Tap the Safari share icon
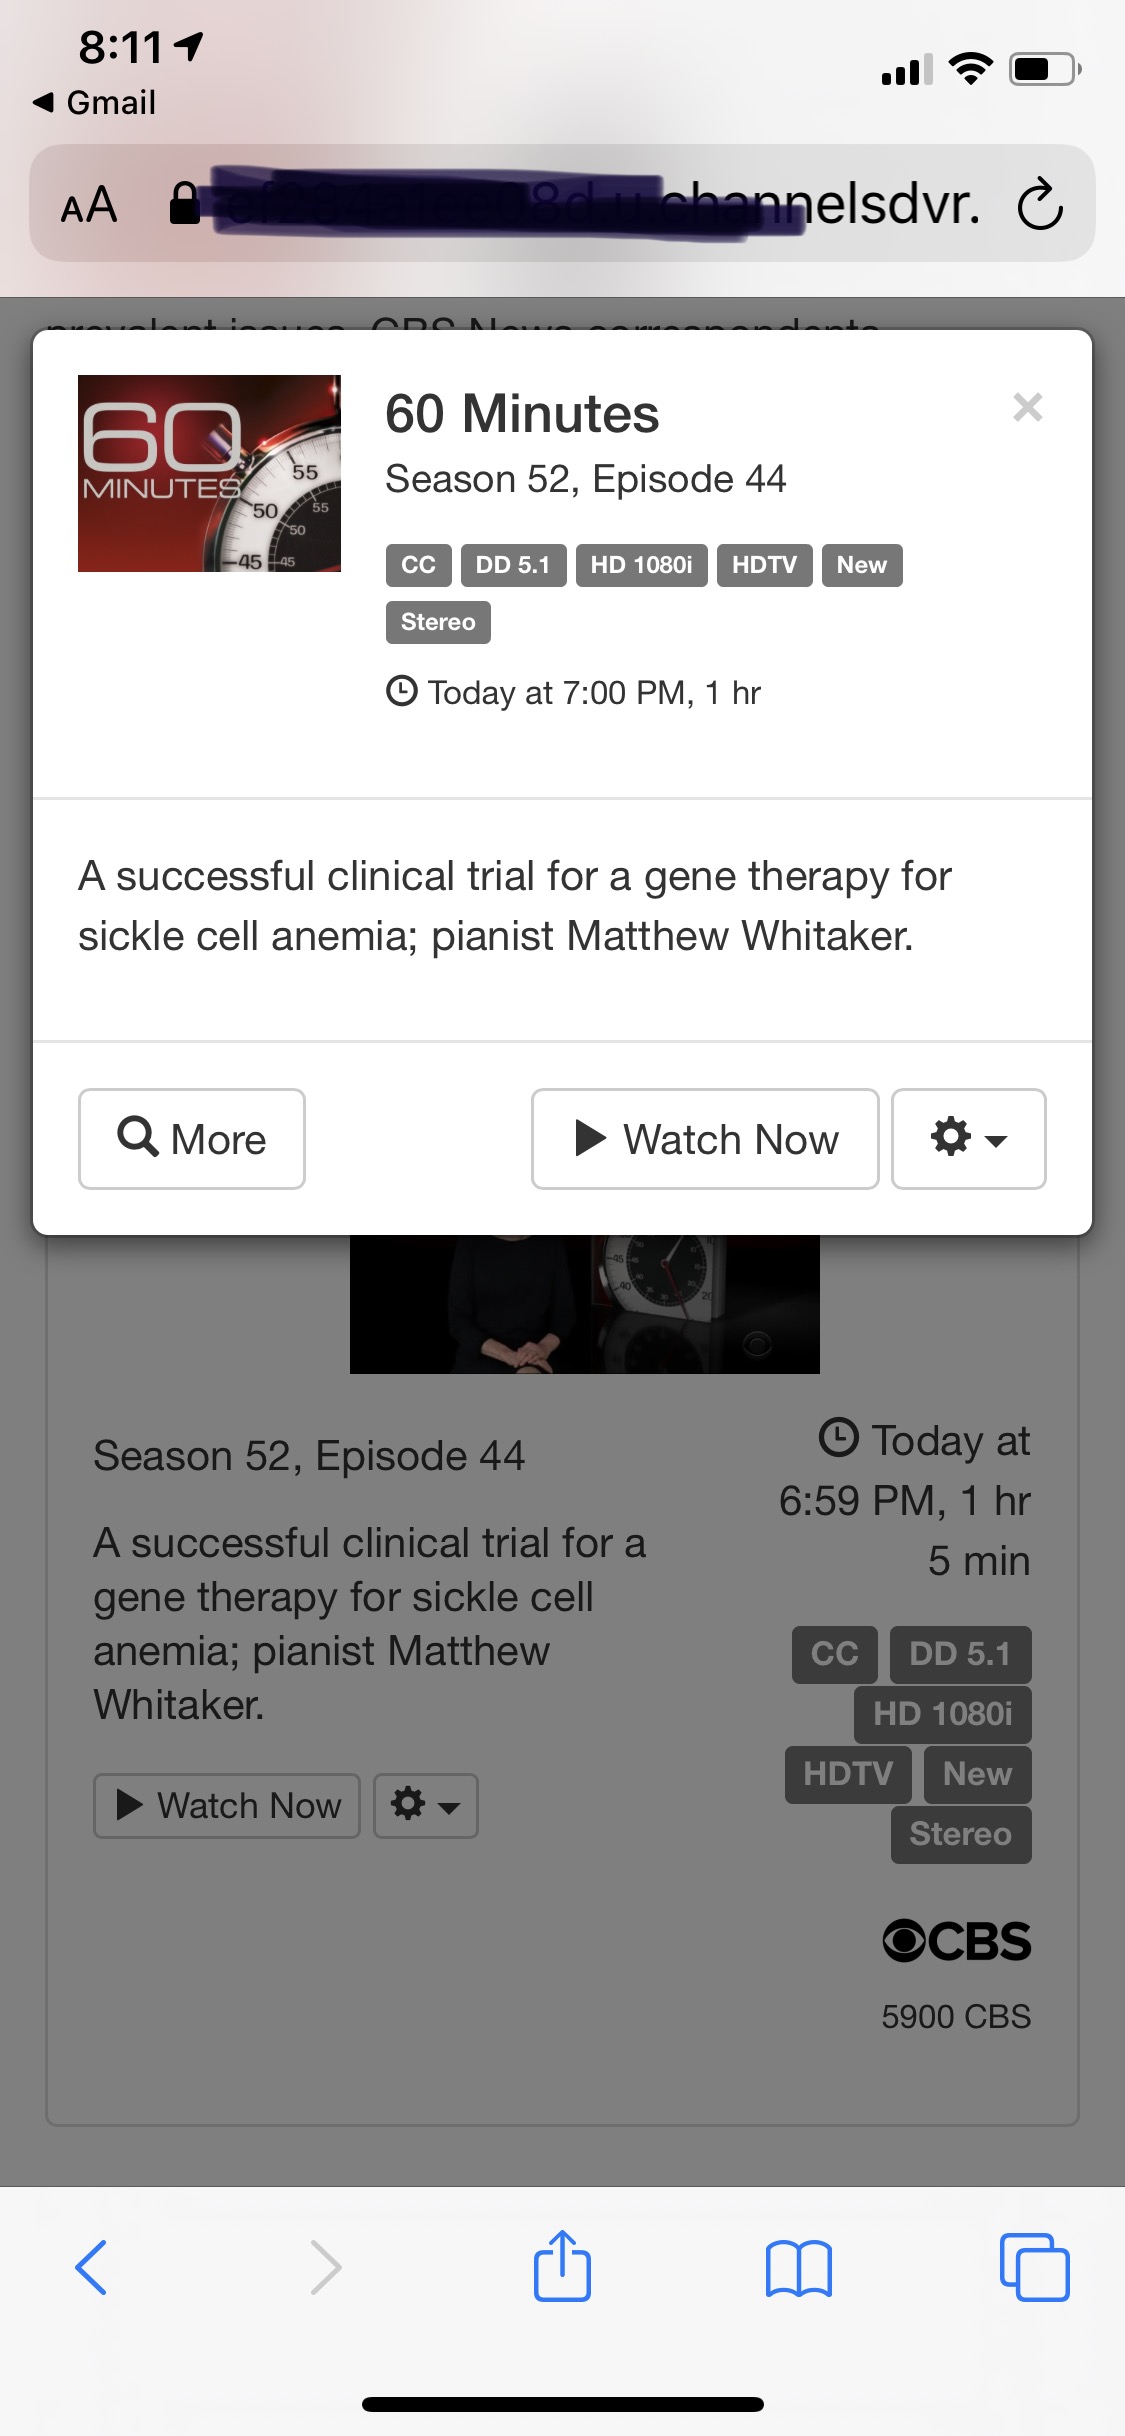1125x2436 pixels. coord(562,2266)
